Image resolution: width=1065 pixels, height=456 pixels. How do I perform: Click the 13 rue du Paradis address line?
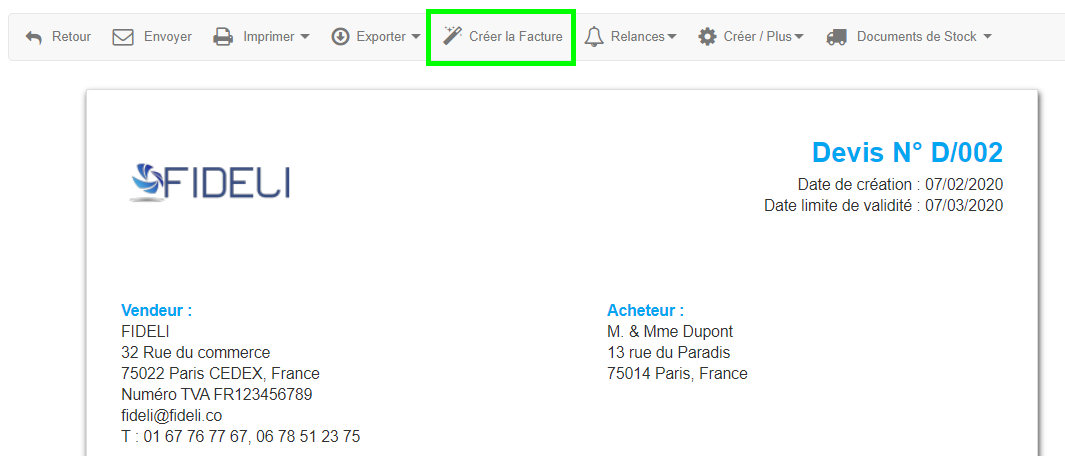click(668, 353)
